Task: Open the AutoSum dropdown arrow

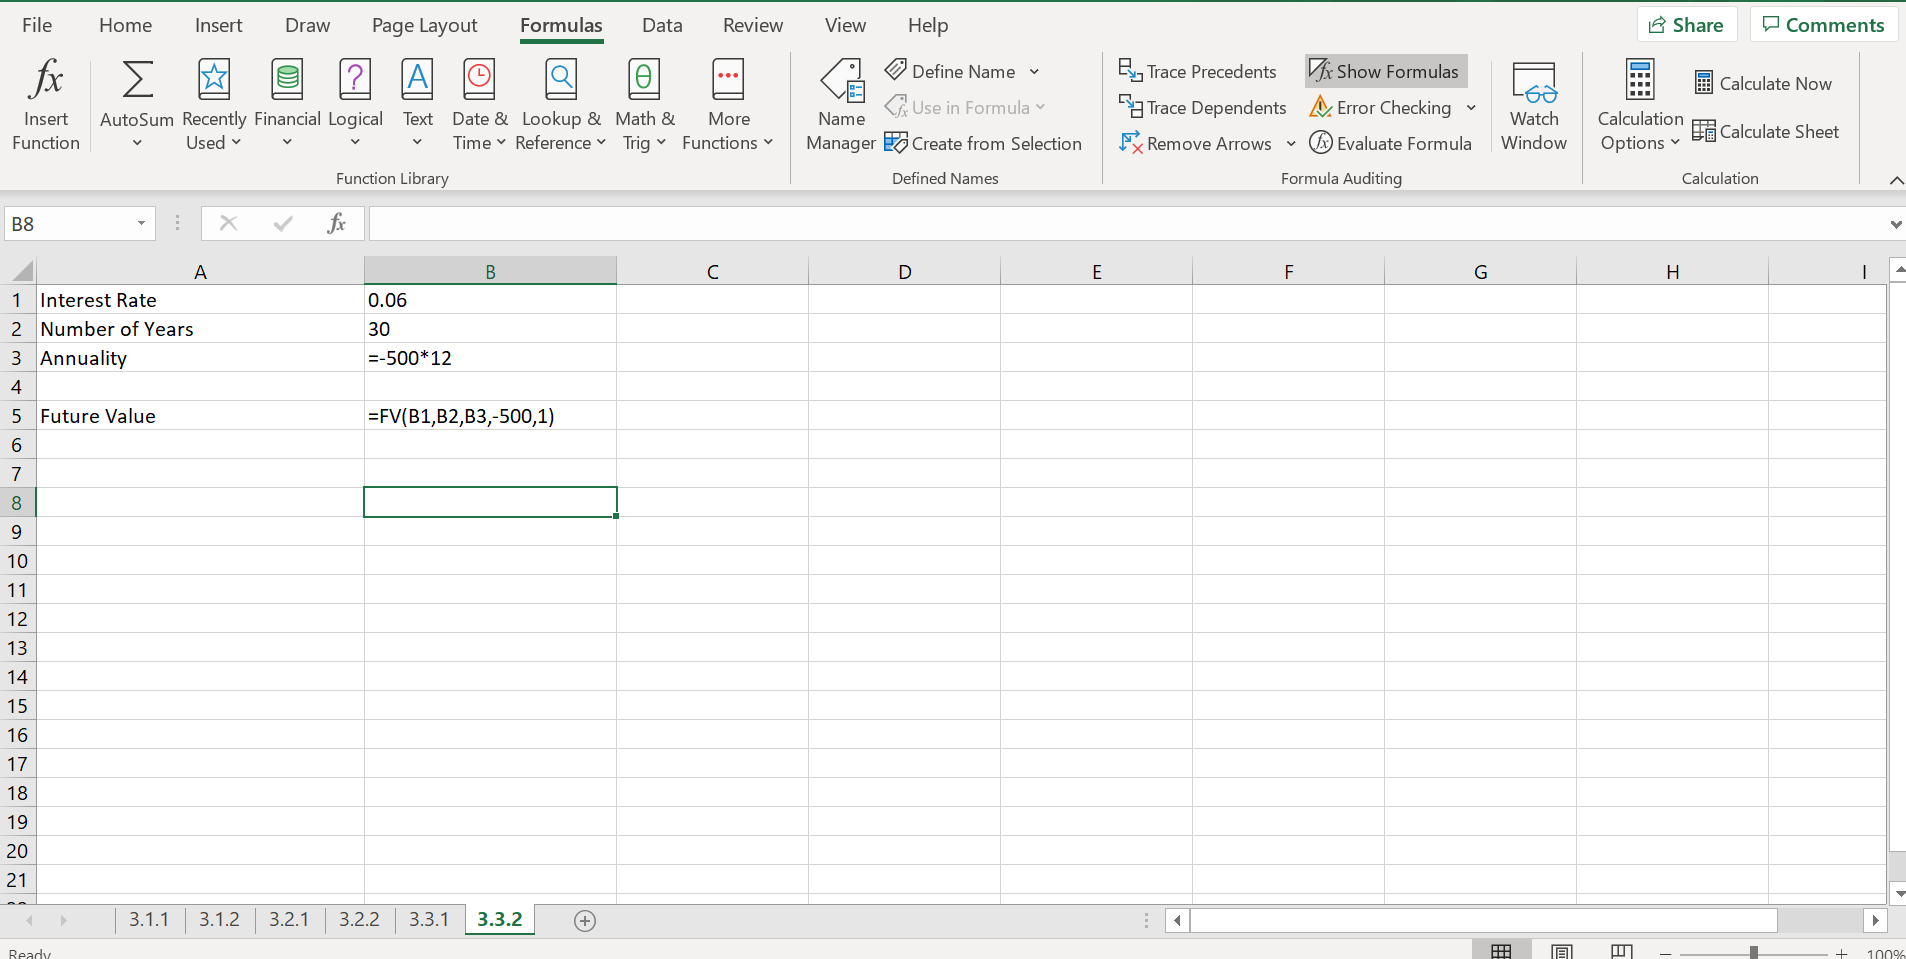Action: tap(137, 143)
